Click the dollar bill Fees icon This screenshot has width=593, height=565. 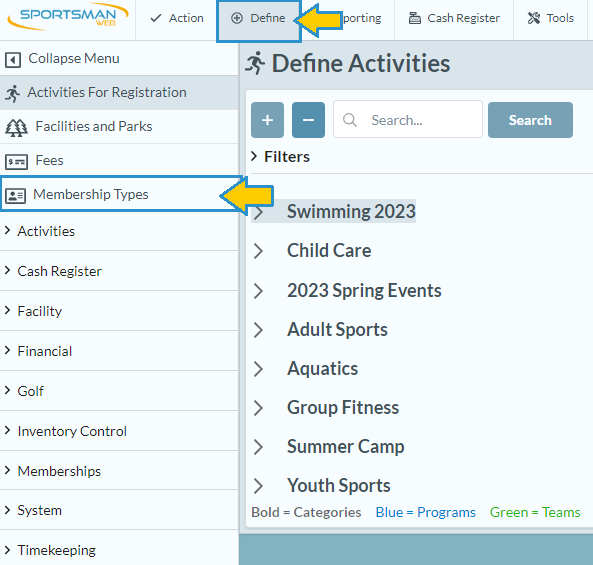click(16, 162)
